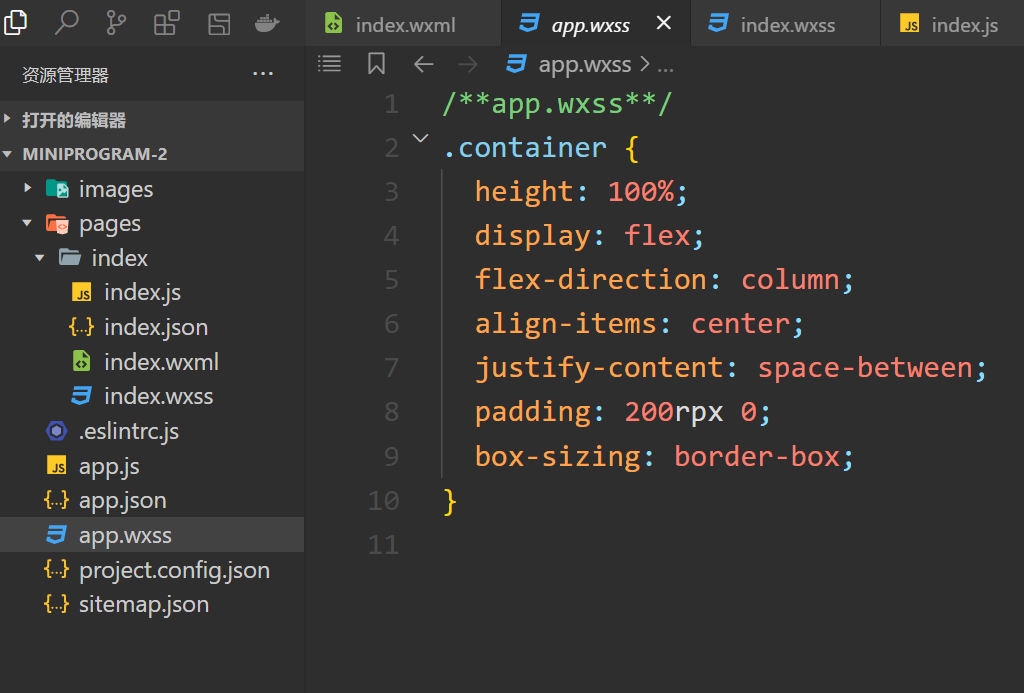The width and height of the screenshot is (1024, 693).
Task: Click the pages folder icon
Action: click(57, 223)
